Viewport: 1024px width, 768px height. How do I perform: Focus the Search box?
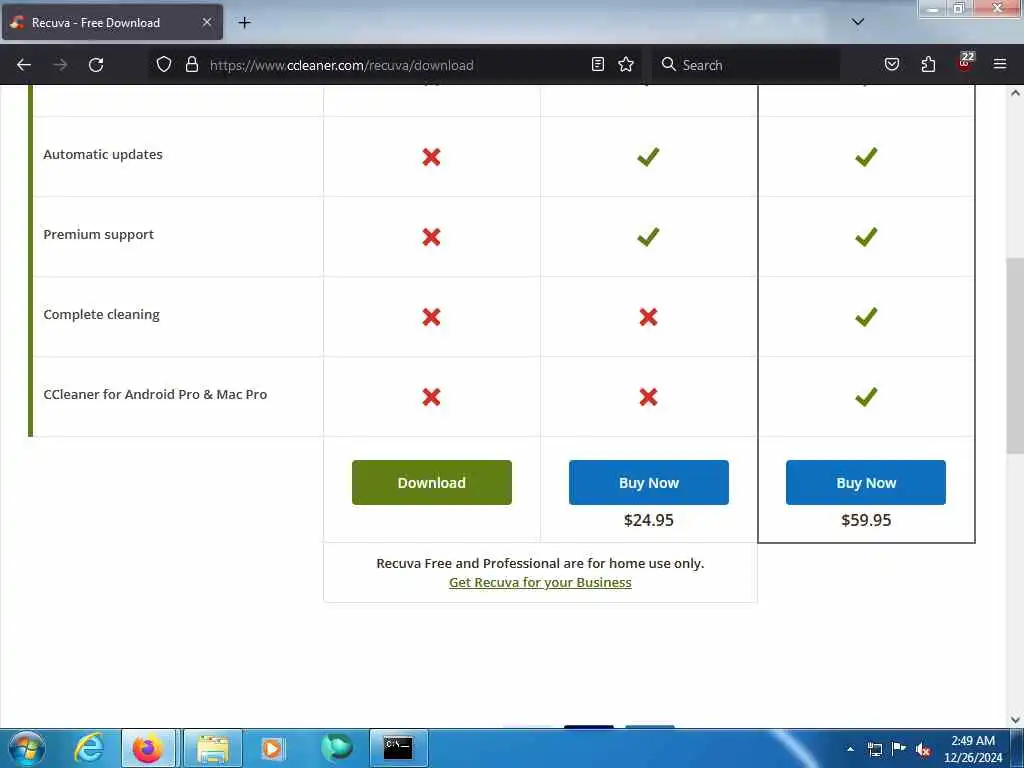pyautogui.click(x=748, y=65)
